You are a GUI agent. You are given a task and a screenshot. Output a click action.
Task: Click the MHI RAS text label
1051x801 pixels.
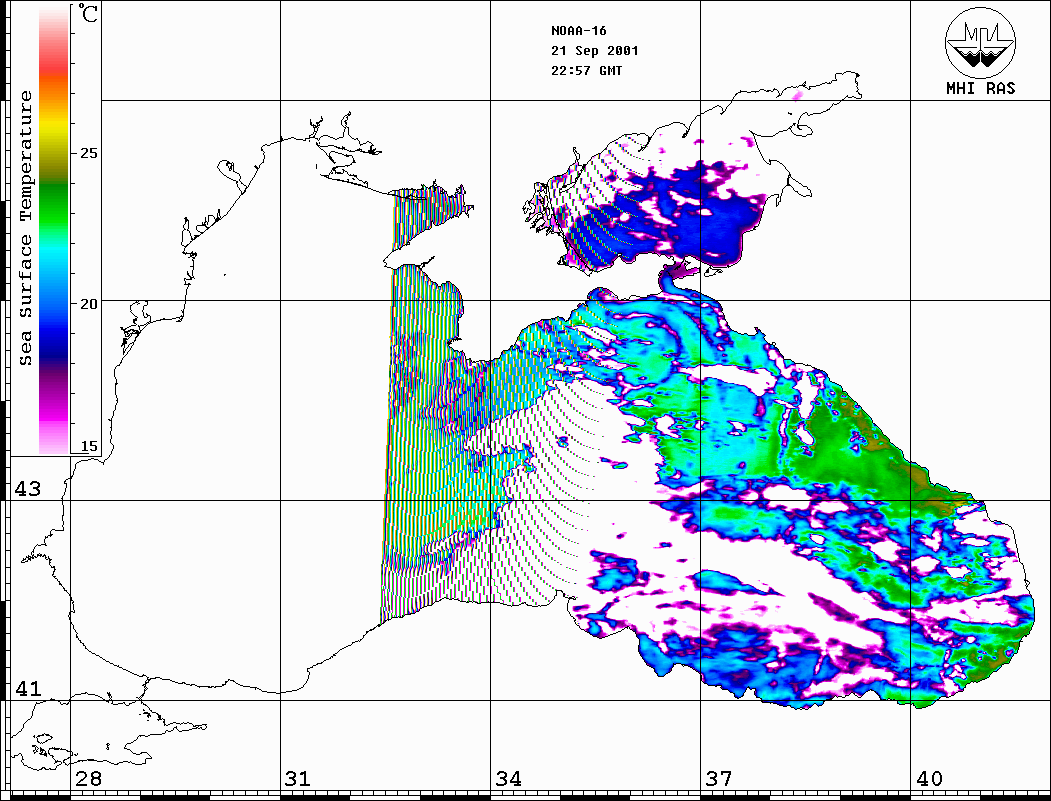pos(981,88)
